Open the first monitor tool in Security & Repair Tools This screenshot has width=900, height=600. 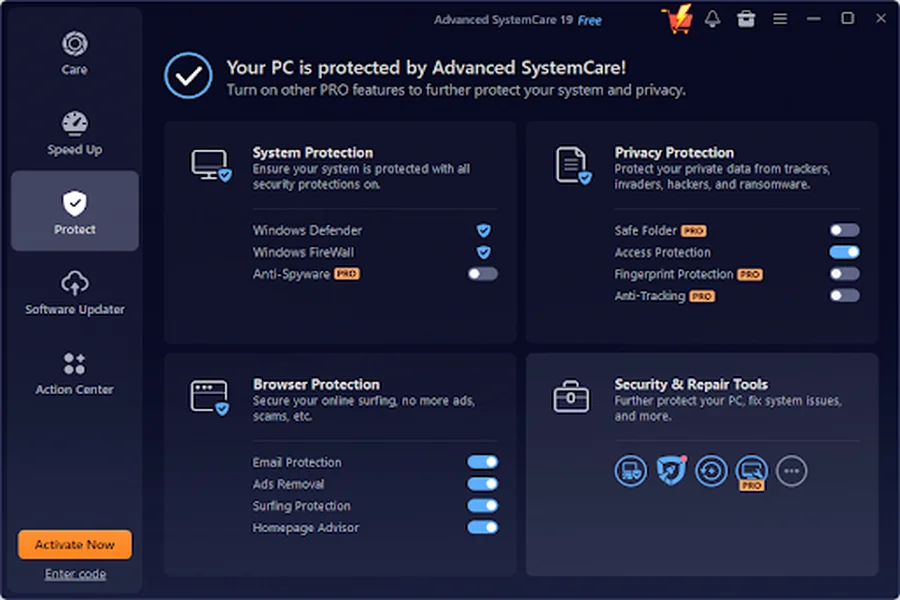pos(631,471)
